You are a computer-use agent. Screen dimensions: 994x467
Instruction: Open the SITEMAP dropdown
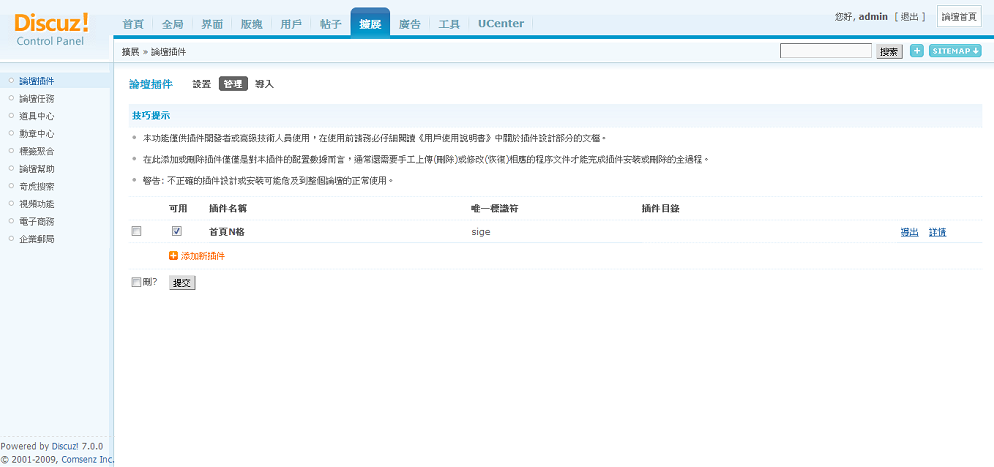(x=954, y=51)
